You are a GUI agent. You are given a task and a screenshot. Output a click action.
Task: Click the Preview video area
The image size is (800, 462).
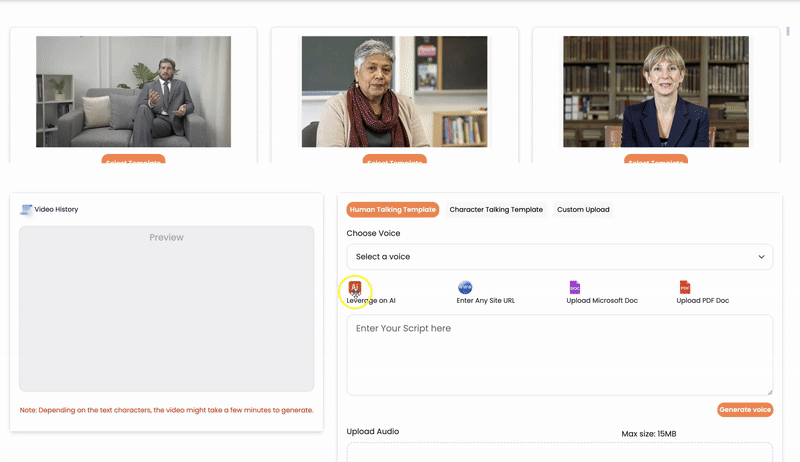point(166,309)
